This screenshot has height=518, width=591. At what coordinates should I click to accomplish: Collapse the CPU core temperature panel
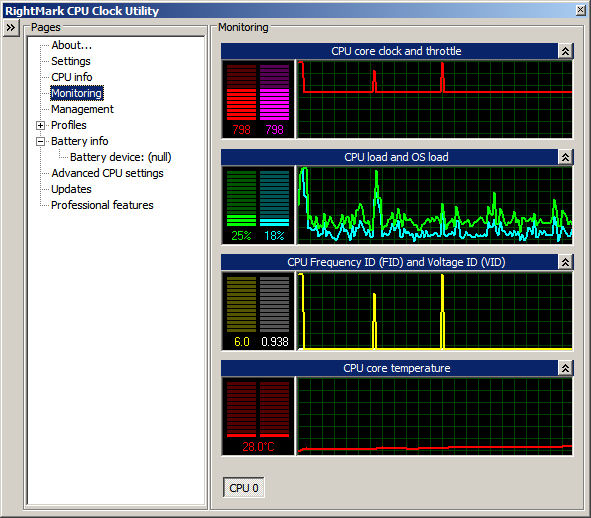(x=565, y=368)
